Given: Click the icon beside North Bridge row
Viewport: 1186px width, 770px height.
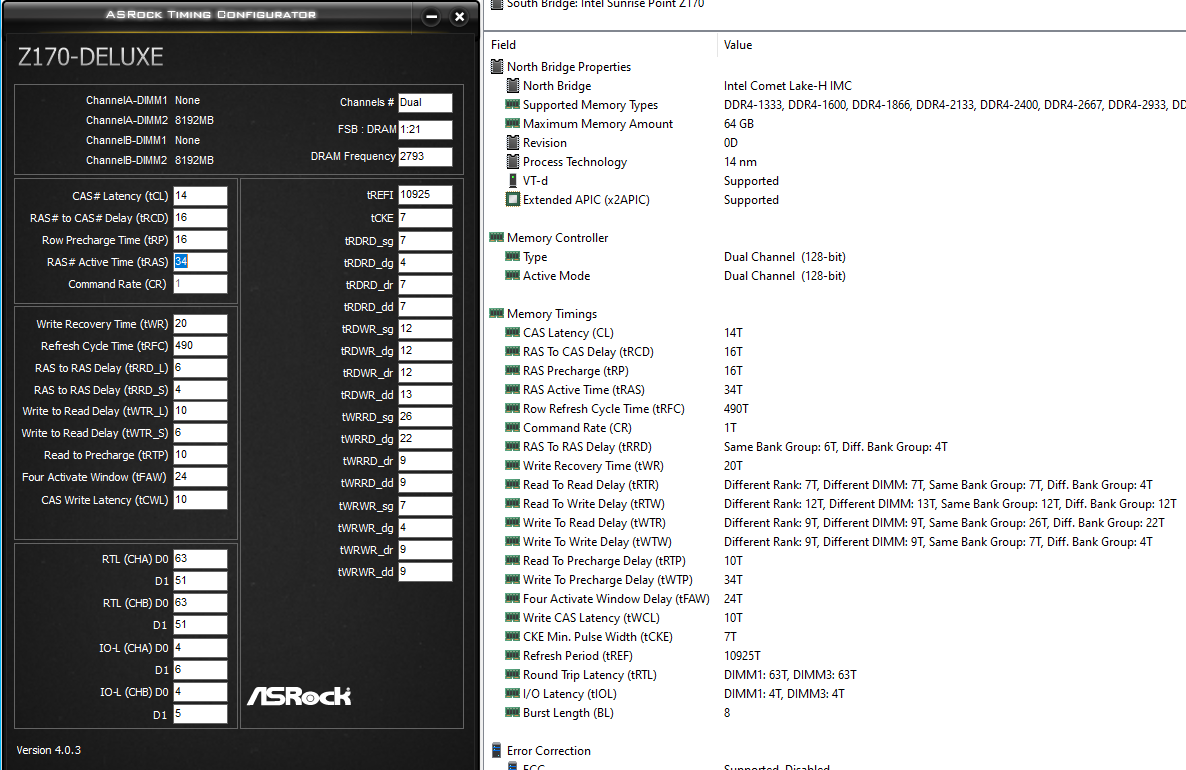Looking at the screenshot, I should (x=513, y=85).
